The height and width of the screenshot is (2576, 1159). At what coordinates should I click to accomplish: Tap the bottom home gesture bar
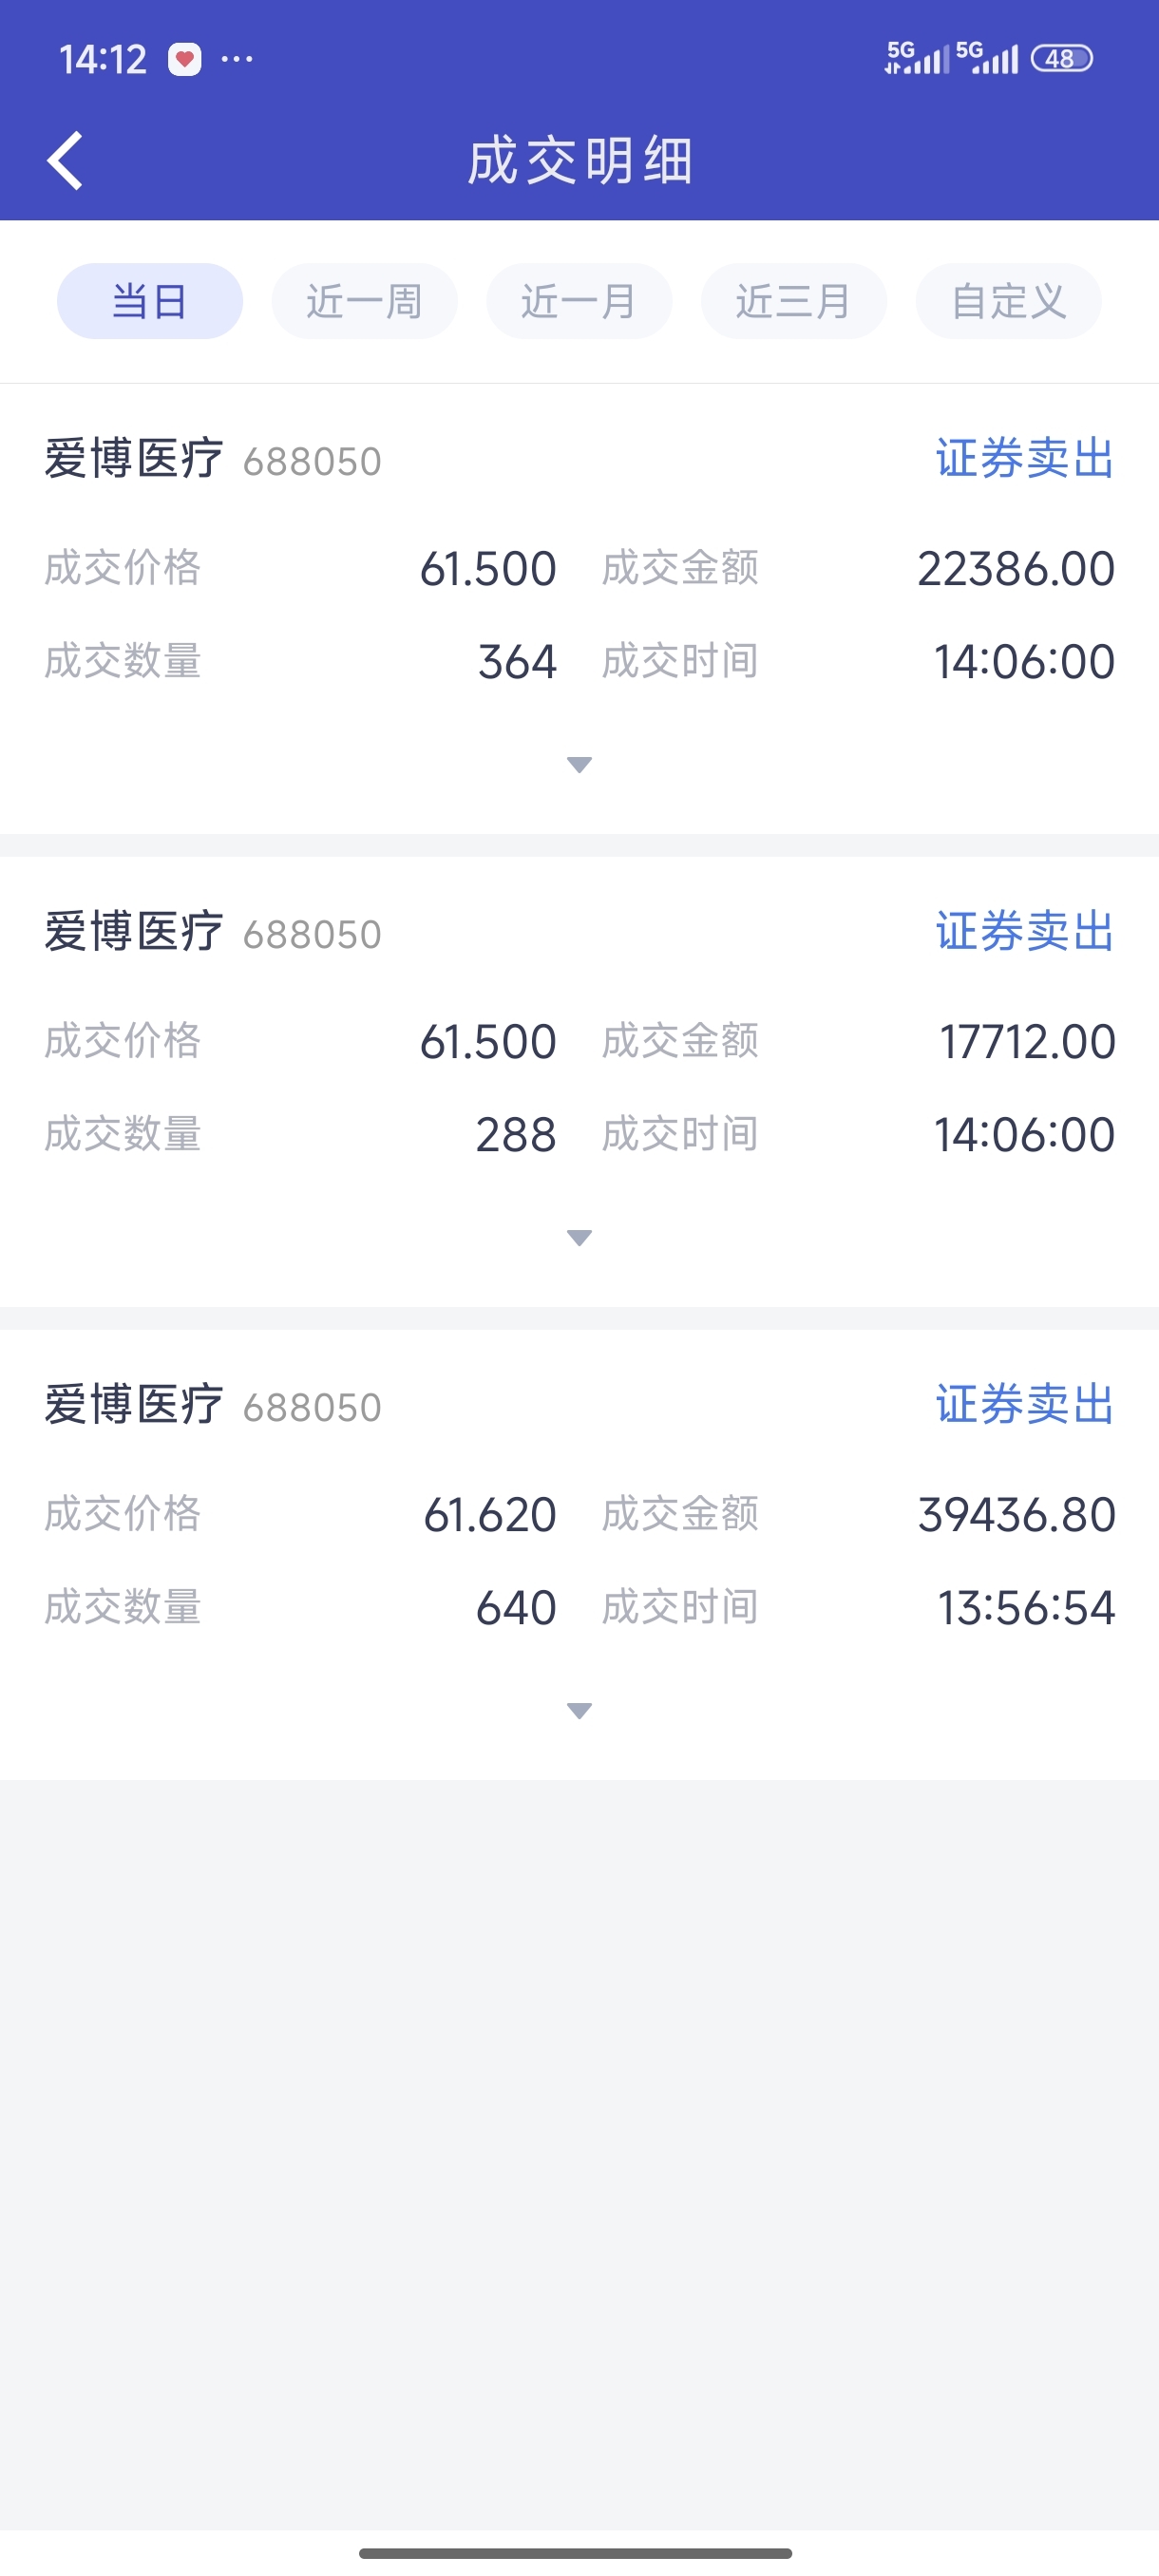point(576,2553)
